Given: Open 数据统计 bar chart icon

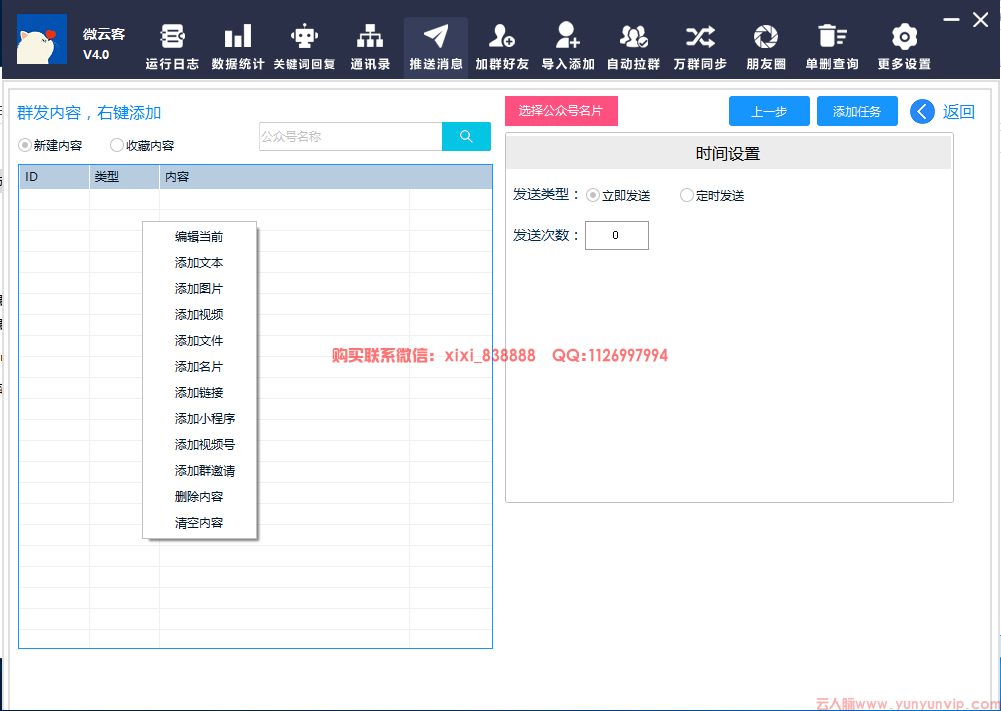Looking at the screenshot, I should click(x=237, y=37).
